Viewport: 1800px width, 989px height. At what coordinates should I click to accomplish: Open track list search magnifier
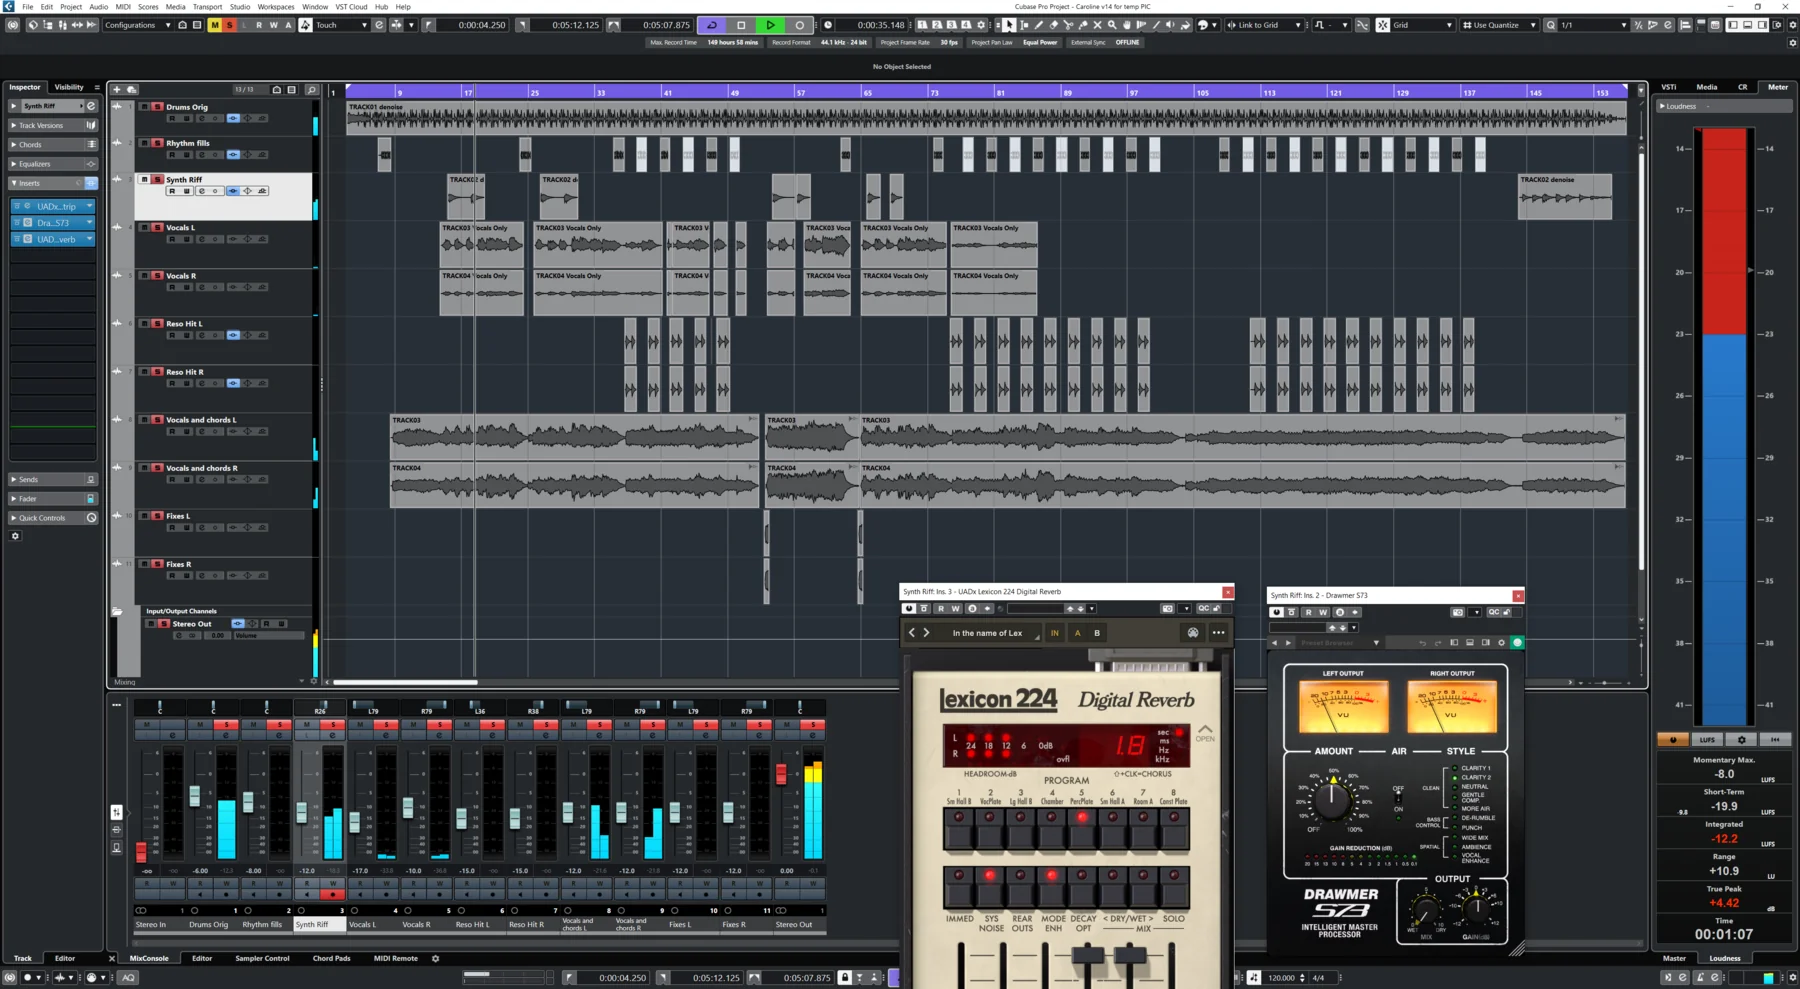[x=311, y=89]
